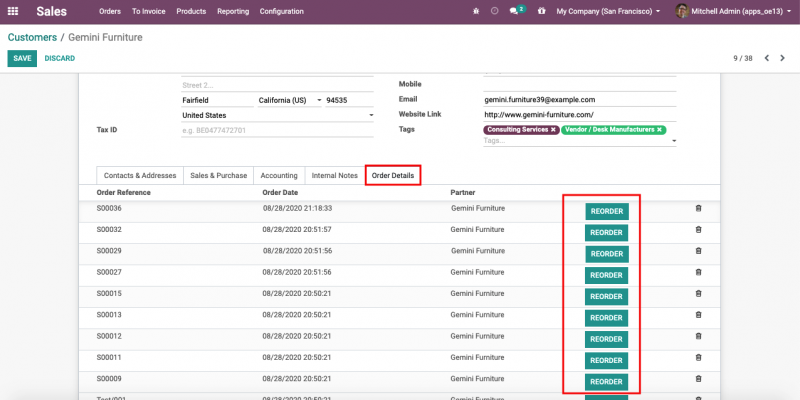The width and height of the screenshot is (800, 400).
Task: Delete order S00009 with trash icon
Action: click(x=698, y=379)
